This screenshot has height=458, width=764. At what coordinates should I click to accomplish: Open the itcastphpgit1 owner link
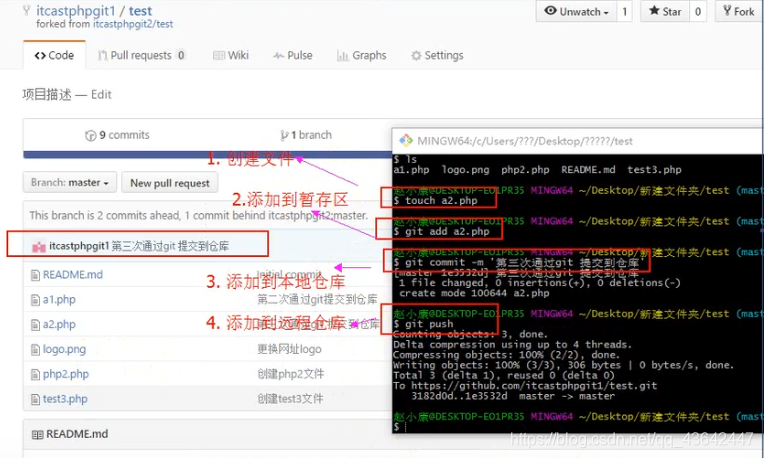(76, 11)
